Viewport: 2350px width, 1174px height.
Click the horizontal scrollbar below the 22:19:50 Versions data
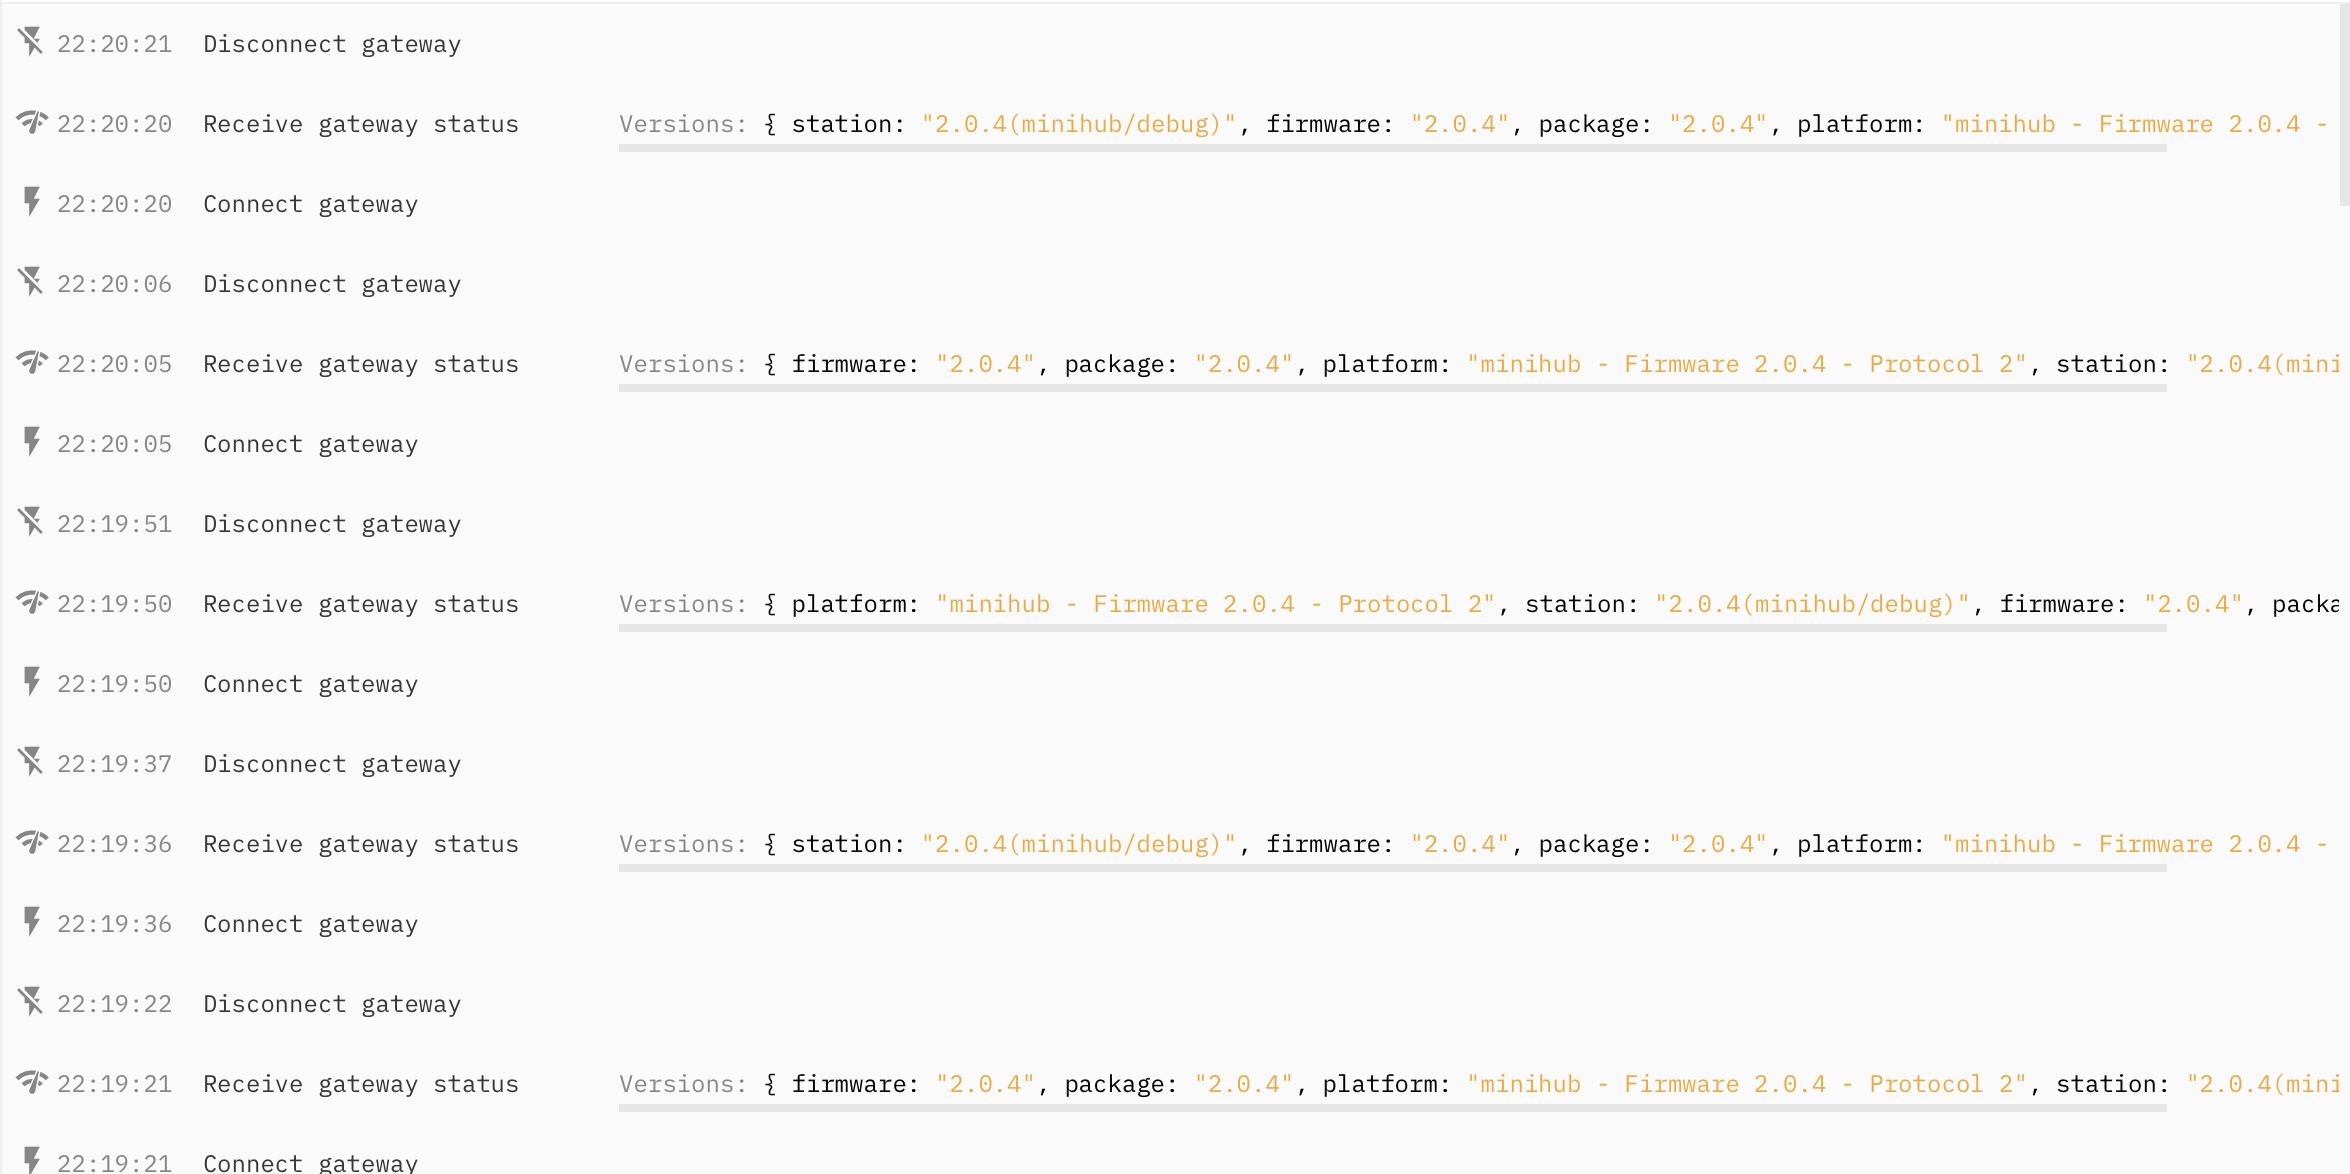[1392, 628]
